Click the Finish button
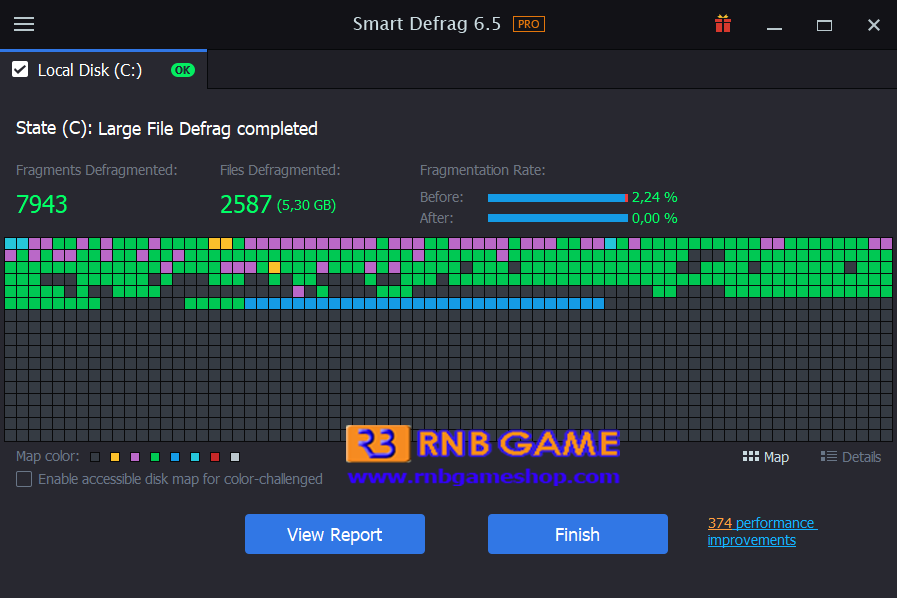897x598 pixels. [x=578, y=534]
